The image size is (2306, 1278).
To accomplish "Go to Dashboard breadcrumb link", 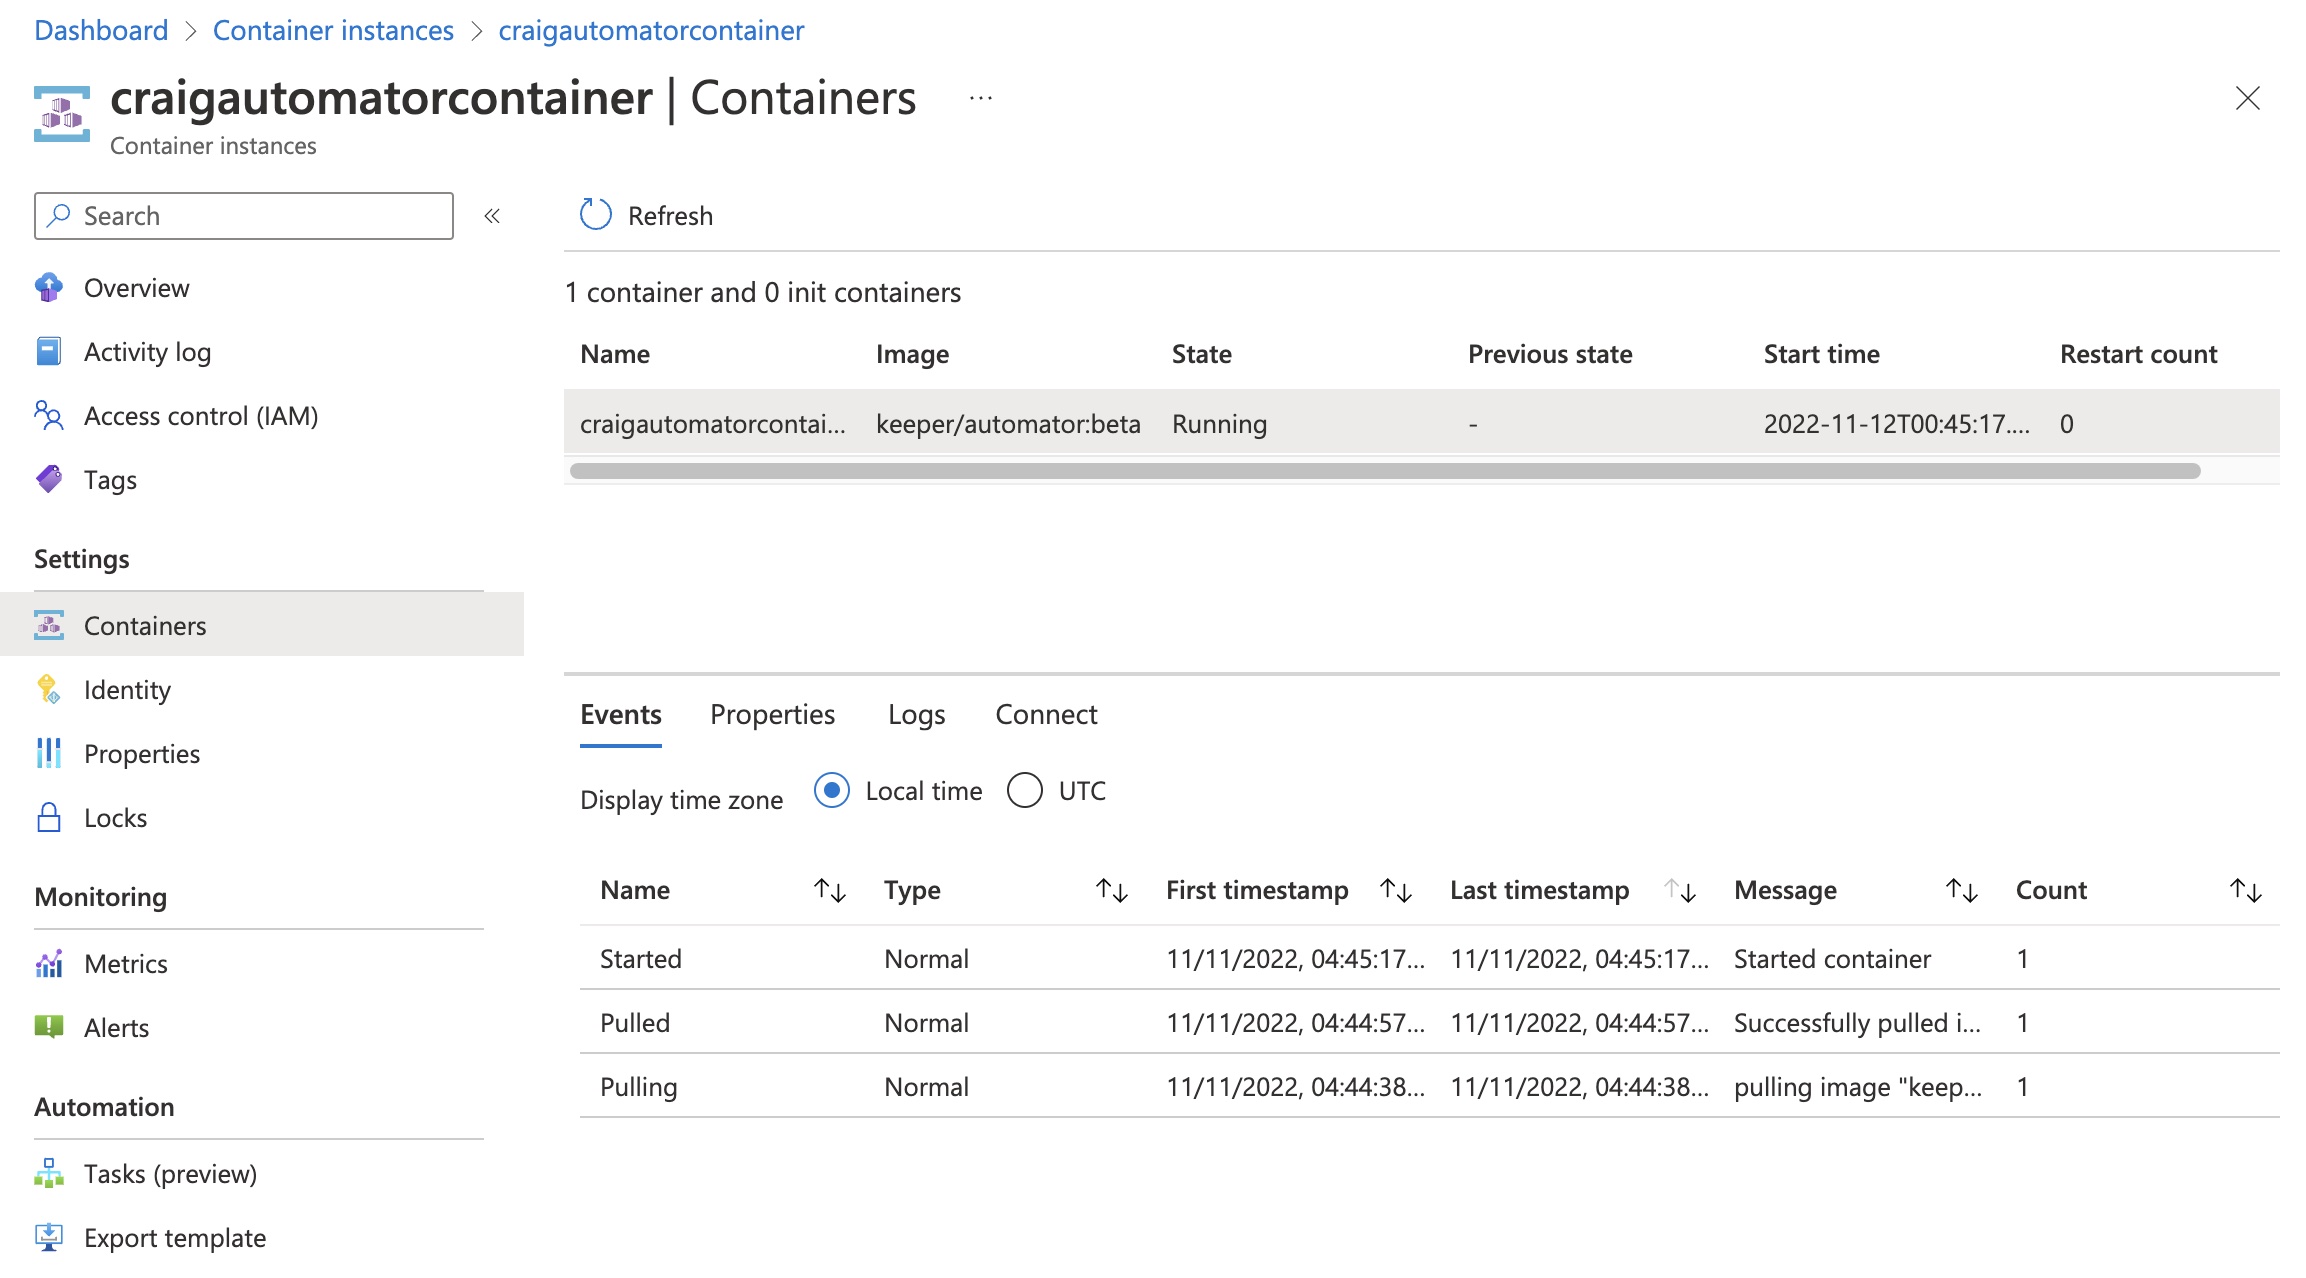I will 101,30.
